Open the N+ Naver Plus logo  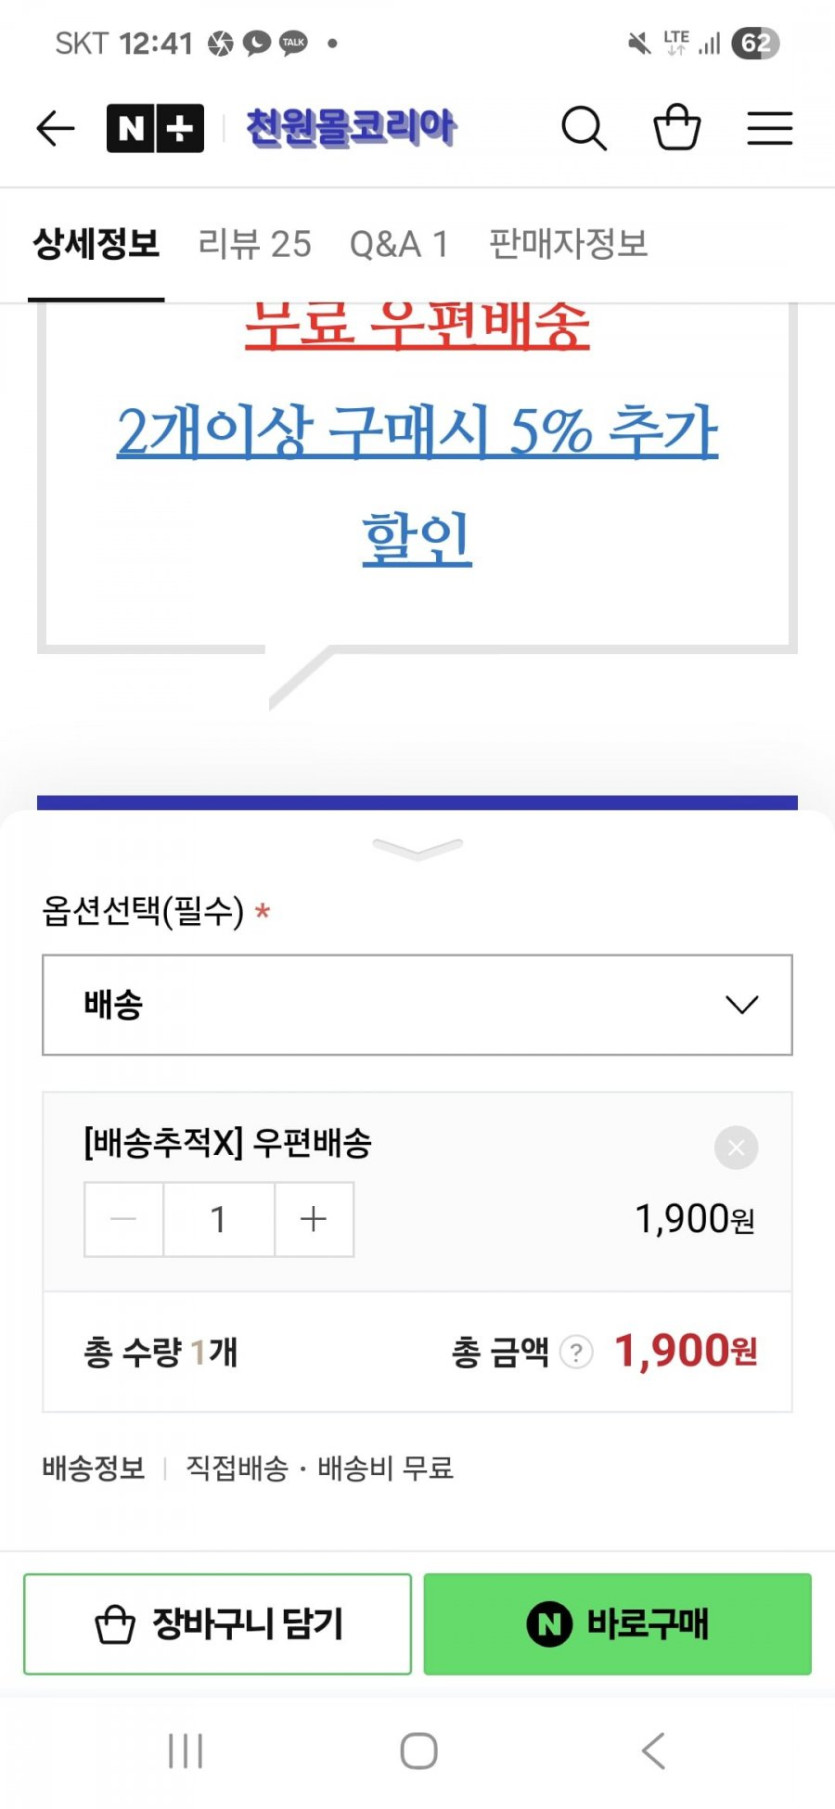click(x=155, y=128)
